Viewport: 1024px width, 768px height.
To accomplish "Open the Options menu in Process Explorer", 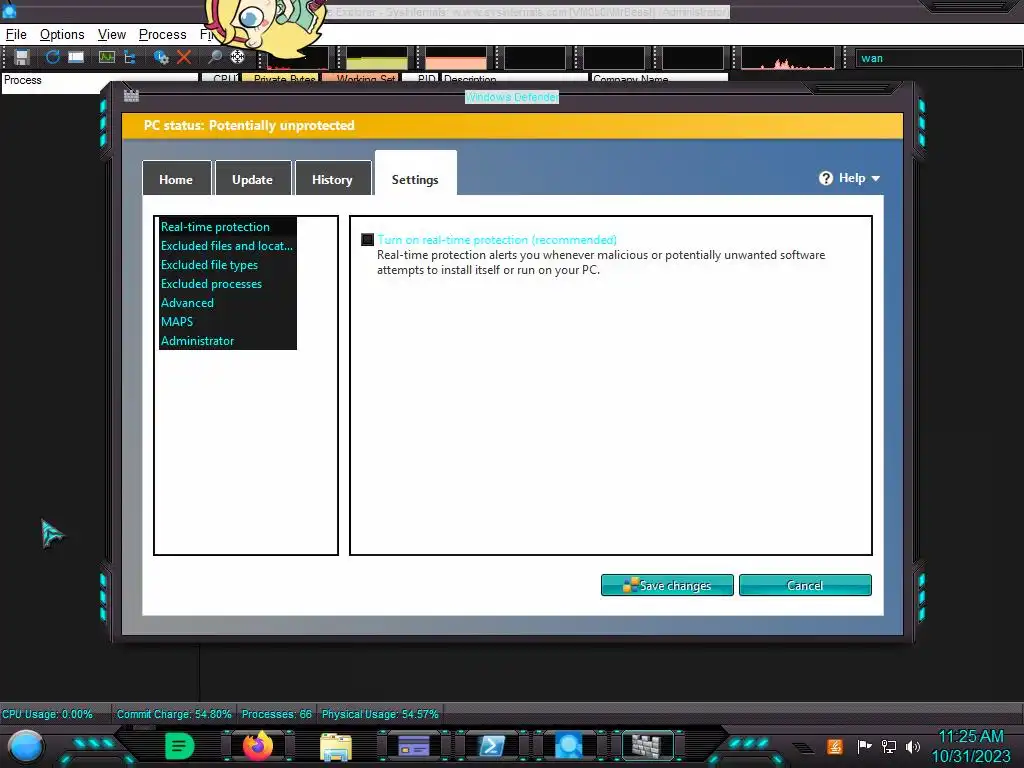I will pyautogui.click(x=62, y=35).
